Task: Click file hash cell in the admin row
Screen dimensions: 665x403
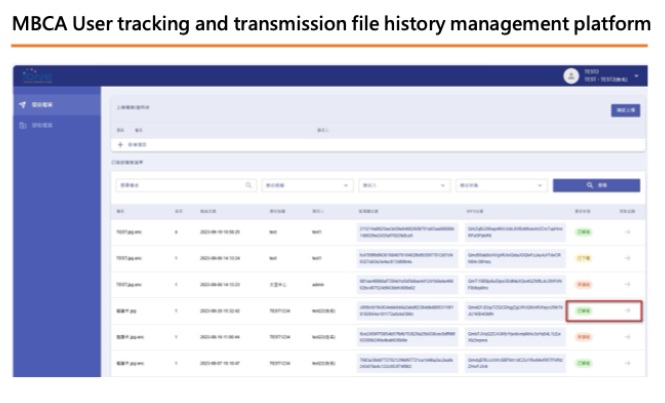Action: (x=407, y=284)
